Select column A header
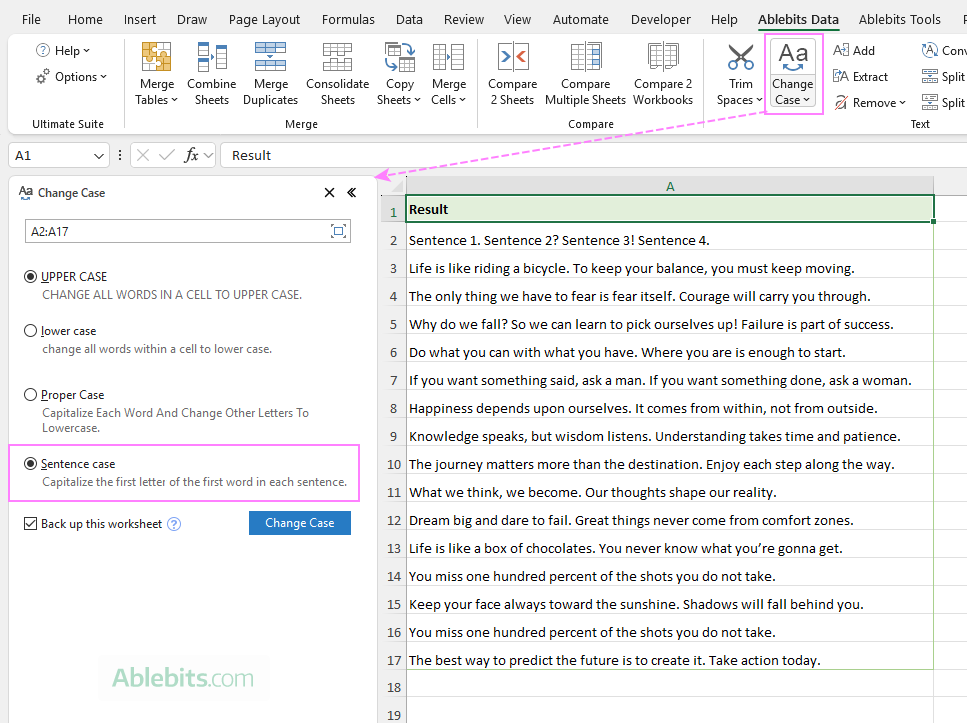The image size is (967, 723). [670, 186]
